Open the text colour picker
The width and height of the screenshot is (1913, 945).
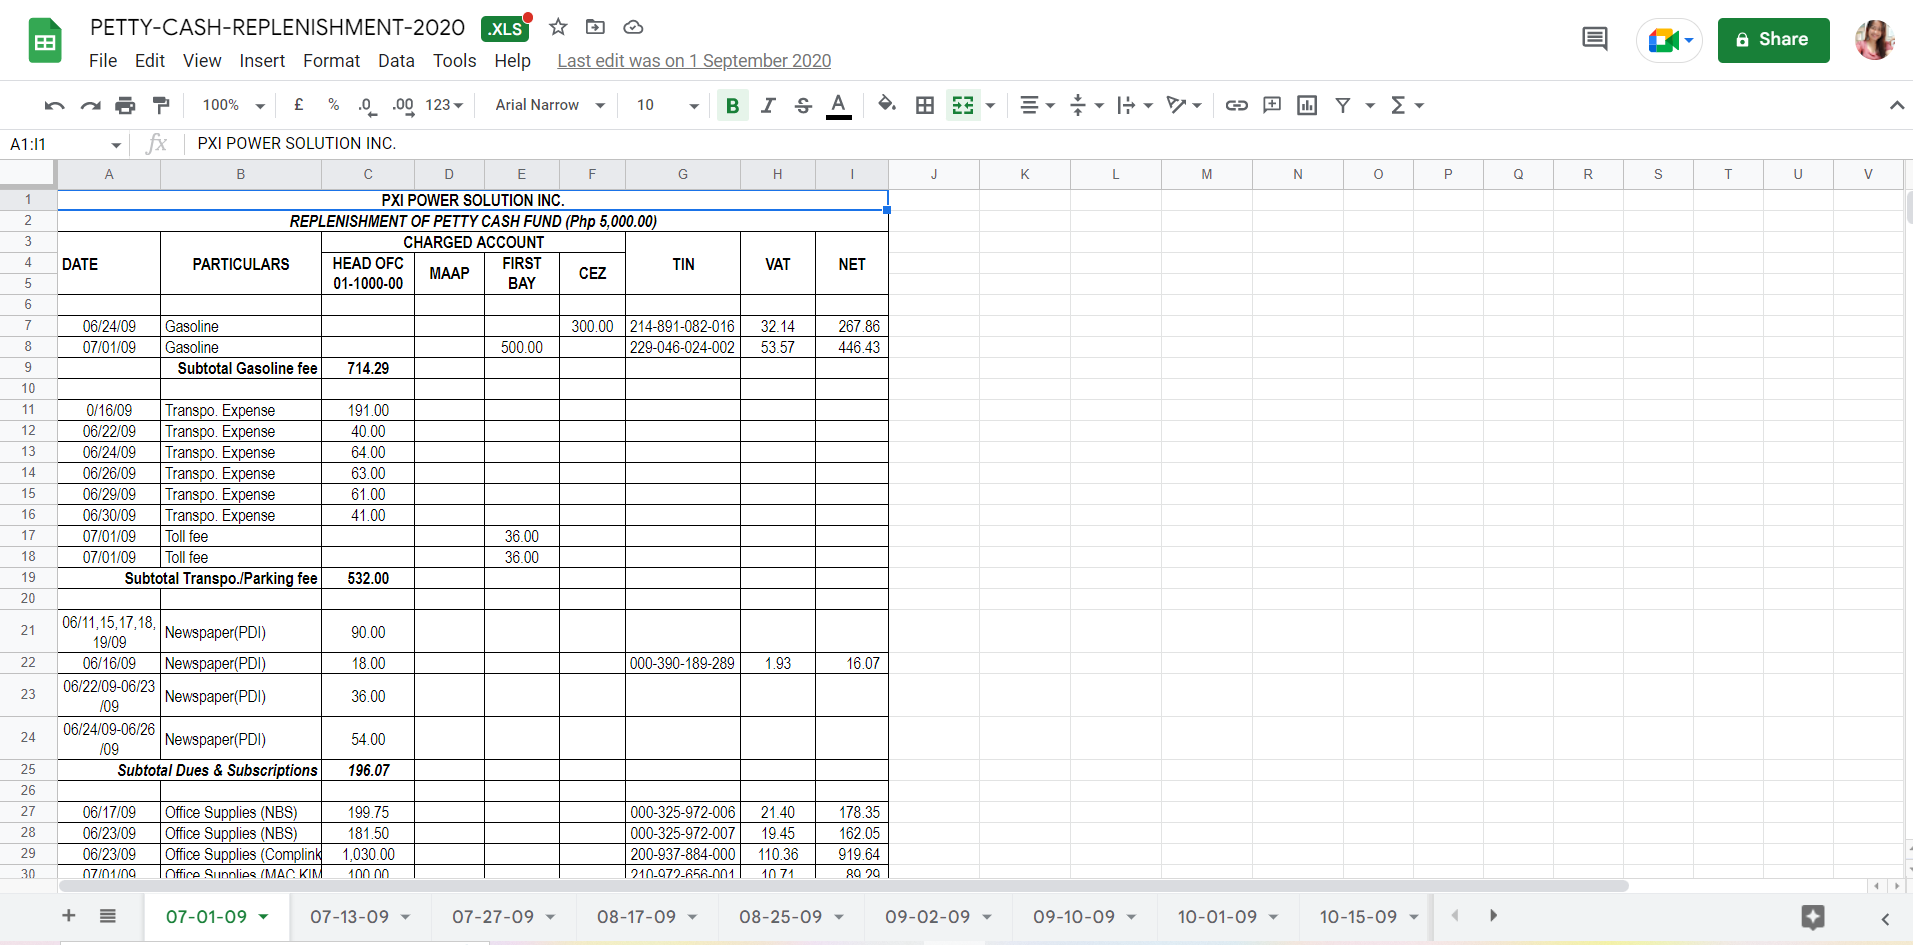click(839, 105)
